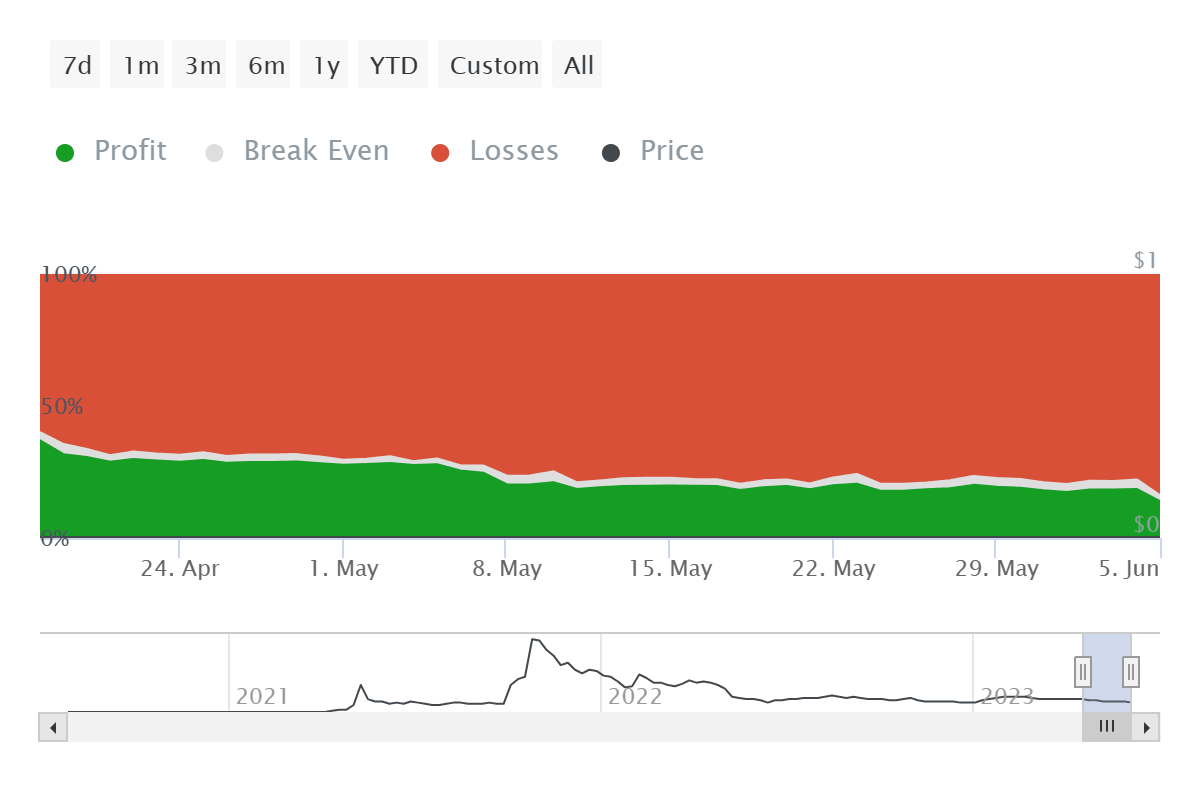Switch to the All range tab
The width and height of the screenshot is (1200, 800).
[577, 64]
